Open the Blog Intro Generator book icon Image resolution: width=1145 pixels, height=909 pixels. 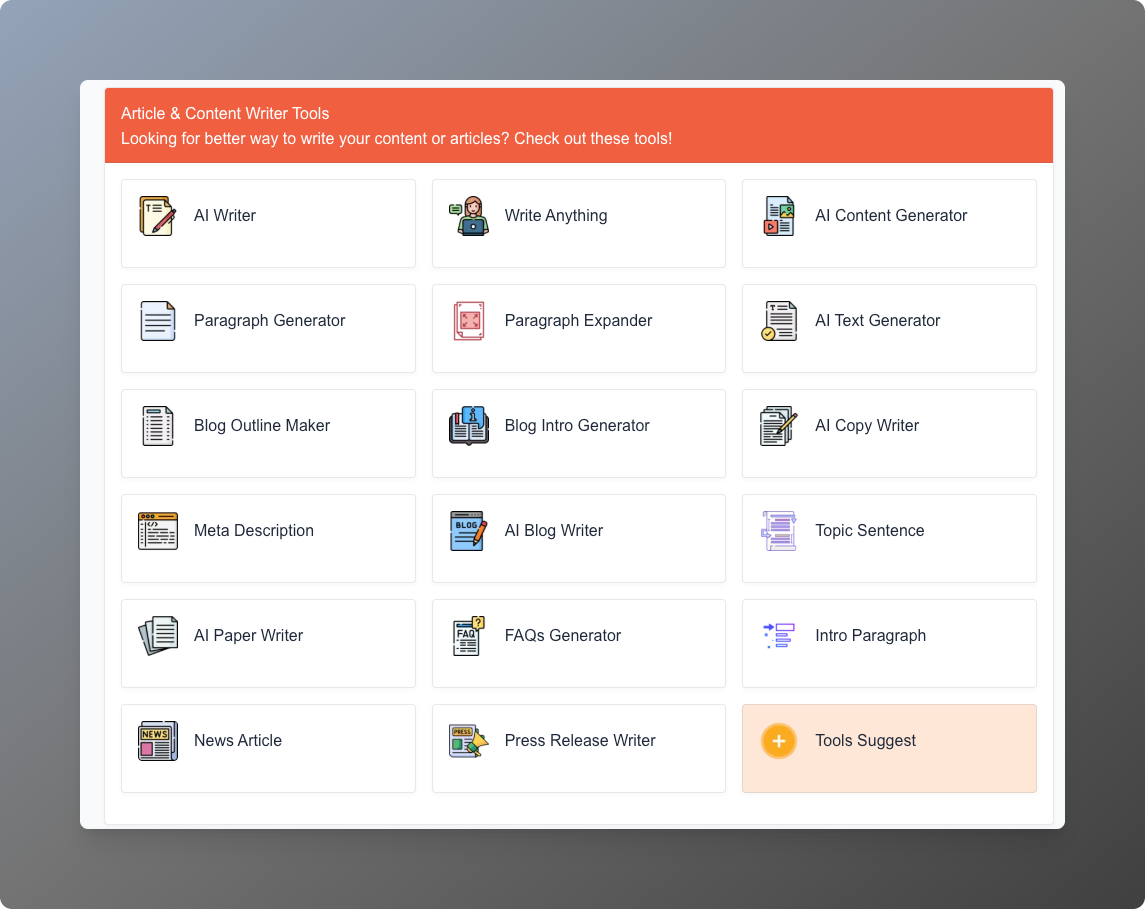(467, 425)
